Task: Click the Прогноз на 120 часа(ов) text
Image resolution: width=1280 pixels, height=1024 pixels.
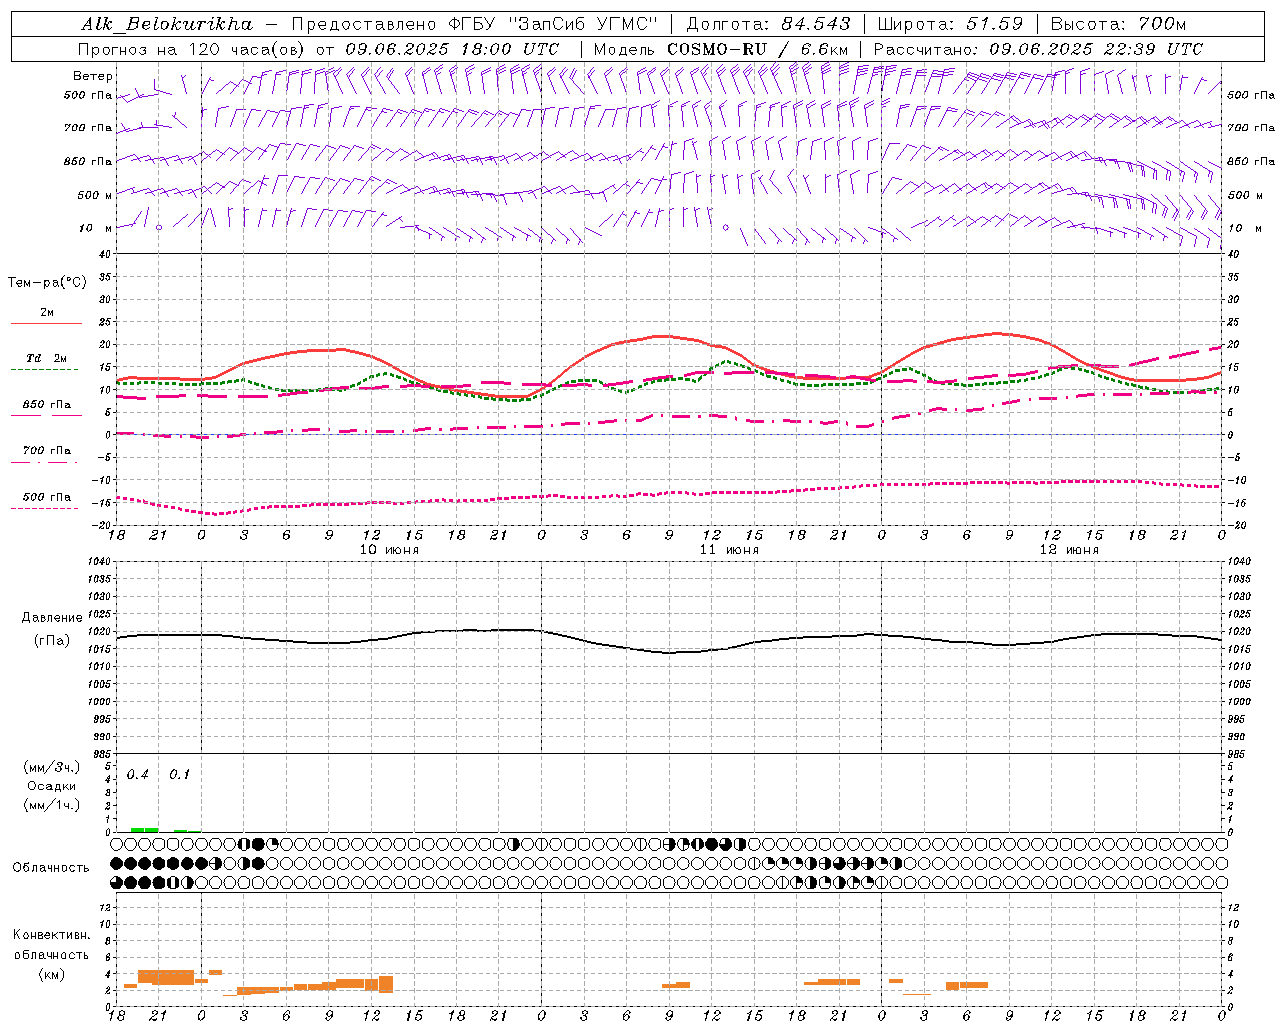Action: click(193, 49)
